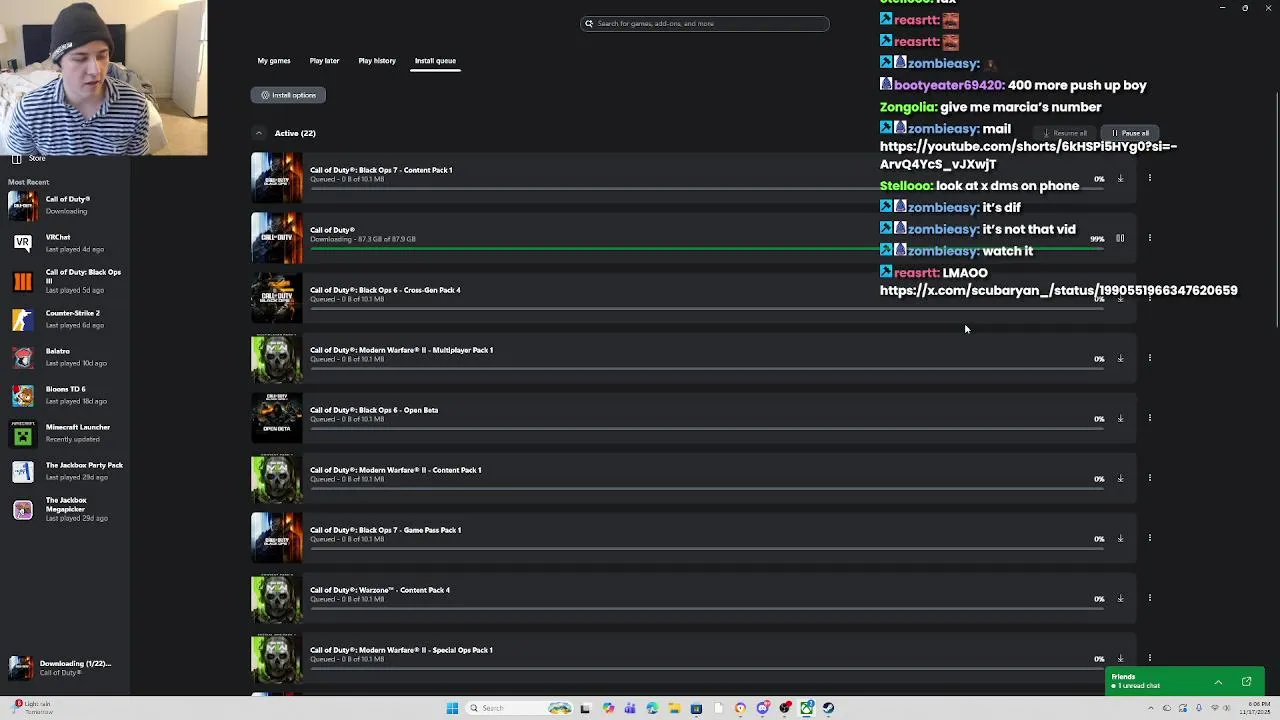Screen dimensions: 1280x720
Task: Start download of Black Ops 6 Open Beta
Action: click(x=1120, y=419)
